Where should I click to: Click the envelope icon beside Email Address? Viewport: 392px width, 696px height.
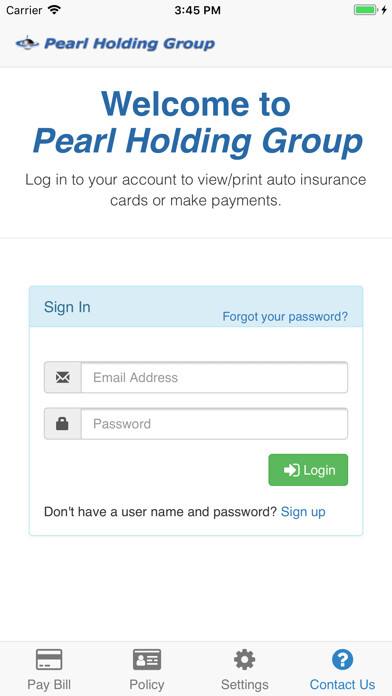[x=63, y=377]
